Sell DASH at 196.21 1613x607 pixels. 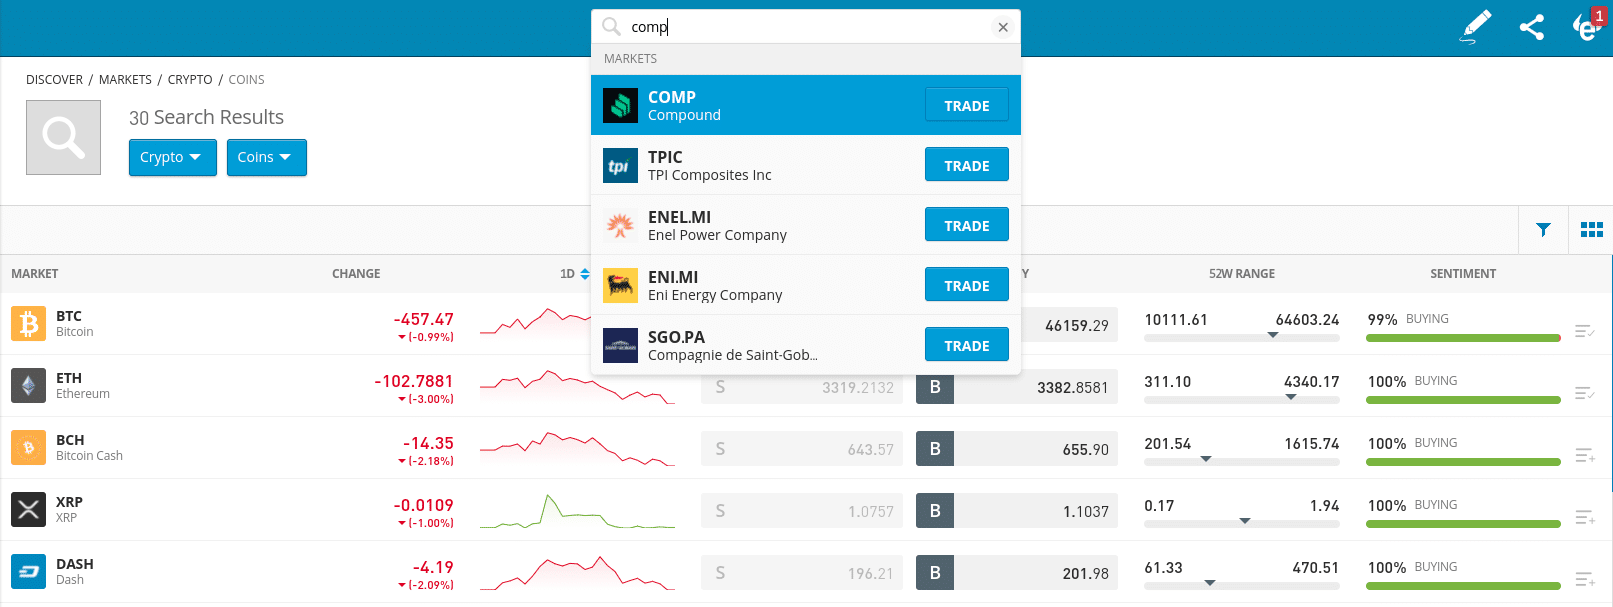(802, 573)
